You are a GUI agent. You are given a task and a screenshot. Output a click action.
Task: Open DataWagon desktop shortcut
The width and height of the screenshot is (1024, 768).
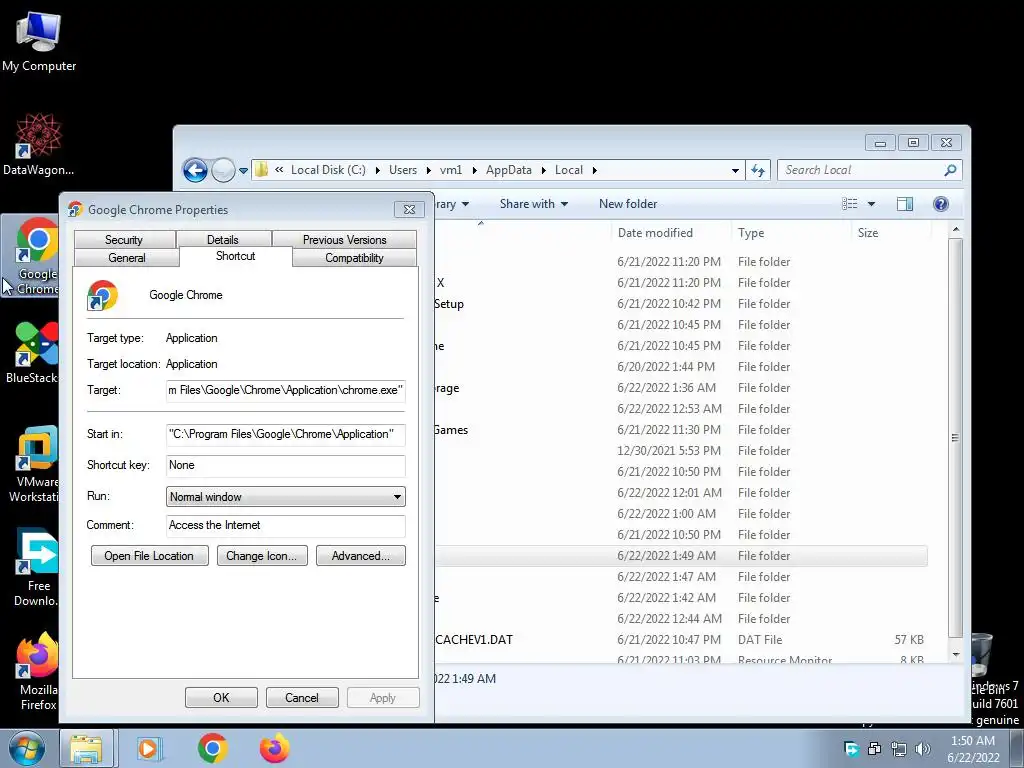pos(38,144)
